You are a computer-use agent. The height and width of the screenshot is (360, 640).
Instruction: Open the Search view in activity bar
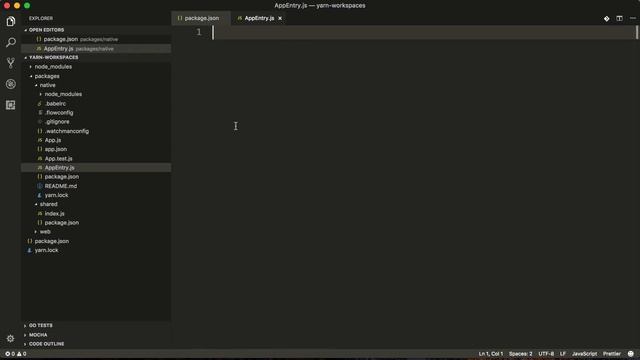11,42
